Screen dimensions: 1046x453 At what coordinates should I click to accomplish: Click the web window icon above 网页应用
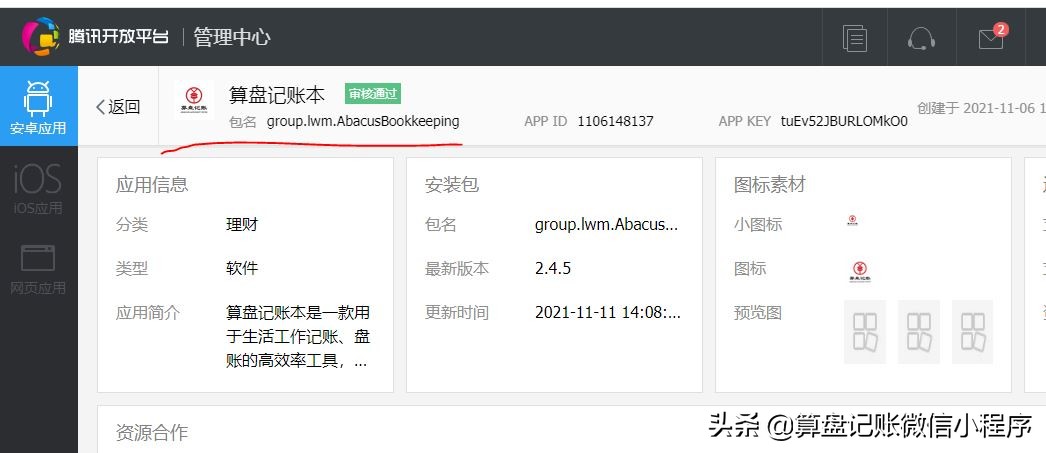click(38, 258)
